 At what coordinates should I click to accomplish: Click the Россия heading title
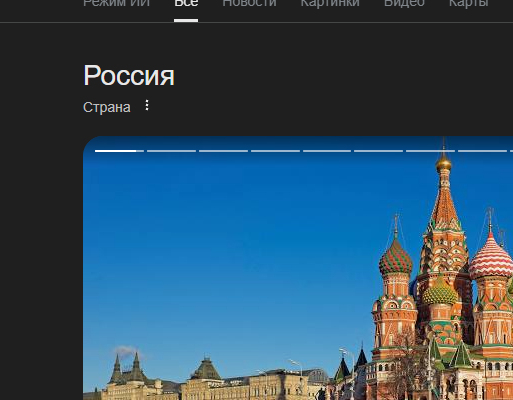tap(129, 76)
